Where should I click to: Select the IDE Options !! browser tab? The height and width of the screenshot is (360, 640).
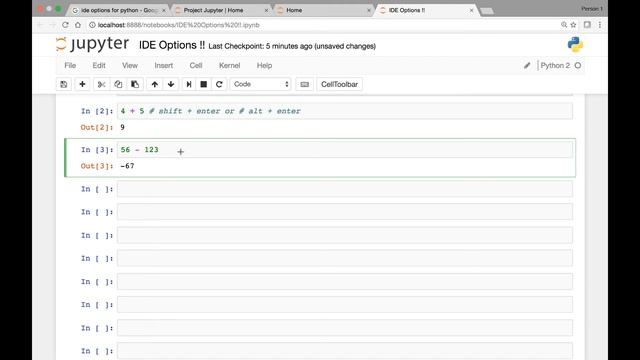tap(427, 10)
